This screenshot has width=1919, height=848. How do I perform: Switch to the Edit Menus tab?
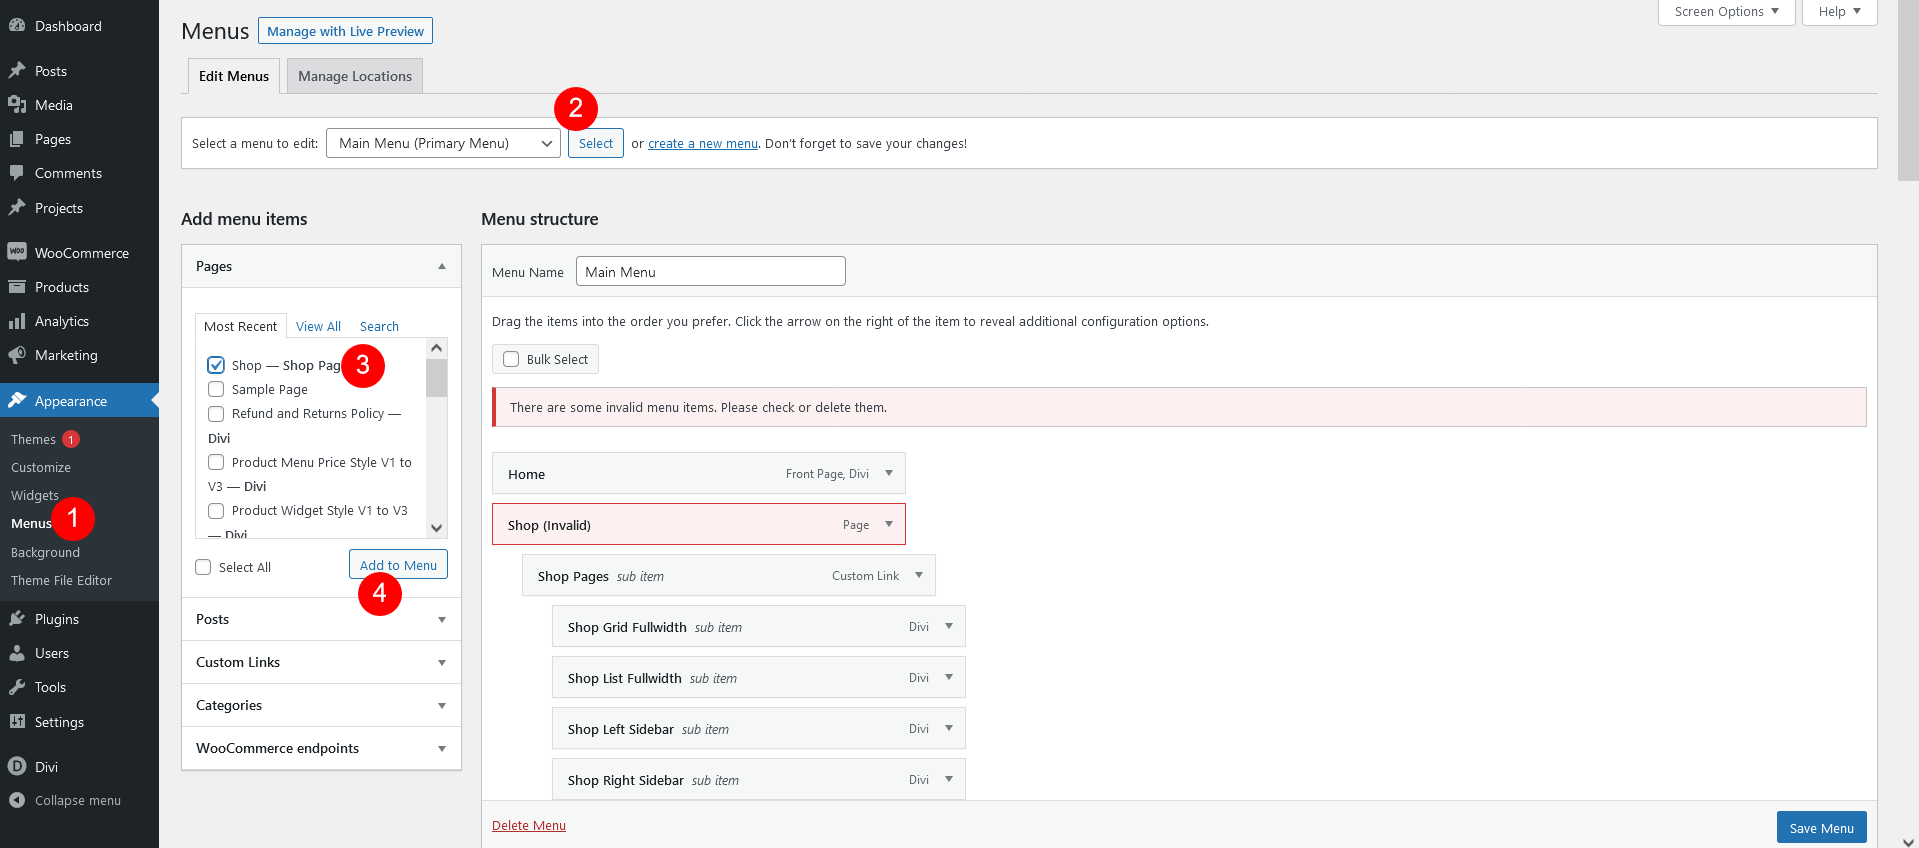click(x=234, y=76)
